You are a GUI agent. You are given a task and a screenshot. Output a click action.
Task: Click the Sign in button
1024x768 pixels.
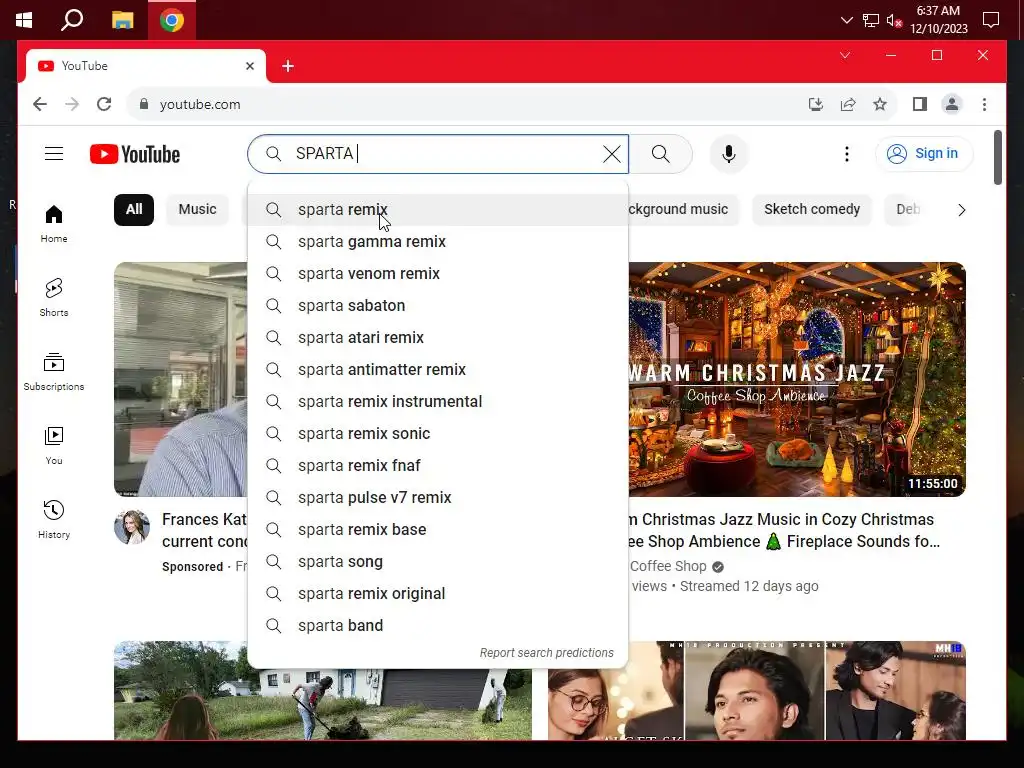[924, 153]
